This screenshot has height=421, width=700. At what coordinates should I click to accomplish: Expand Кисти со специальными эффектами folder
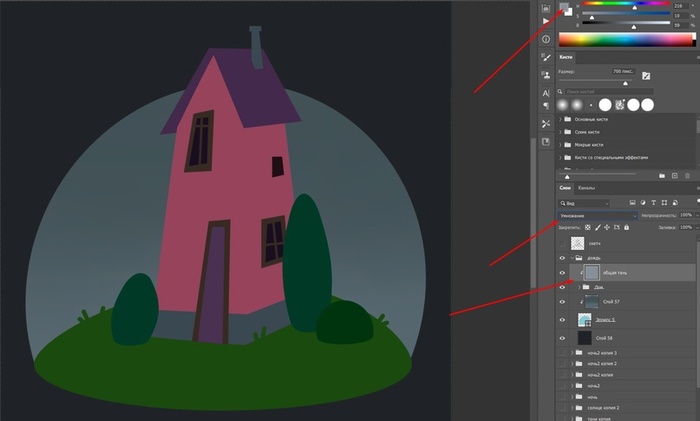(560, 157)
